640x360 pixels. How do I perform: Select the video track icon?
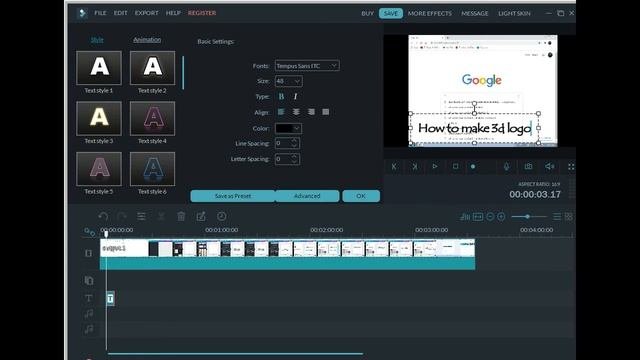coord(89,253)
